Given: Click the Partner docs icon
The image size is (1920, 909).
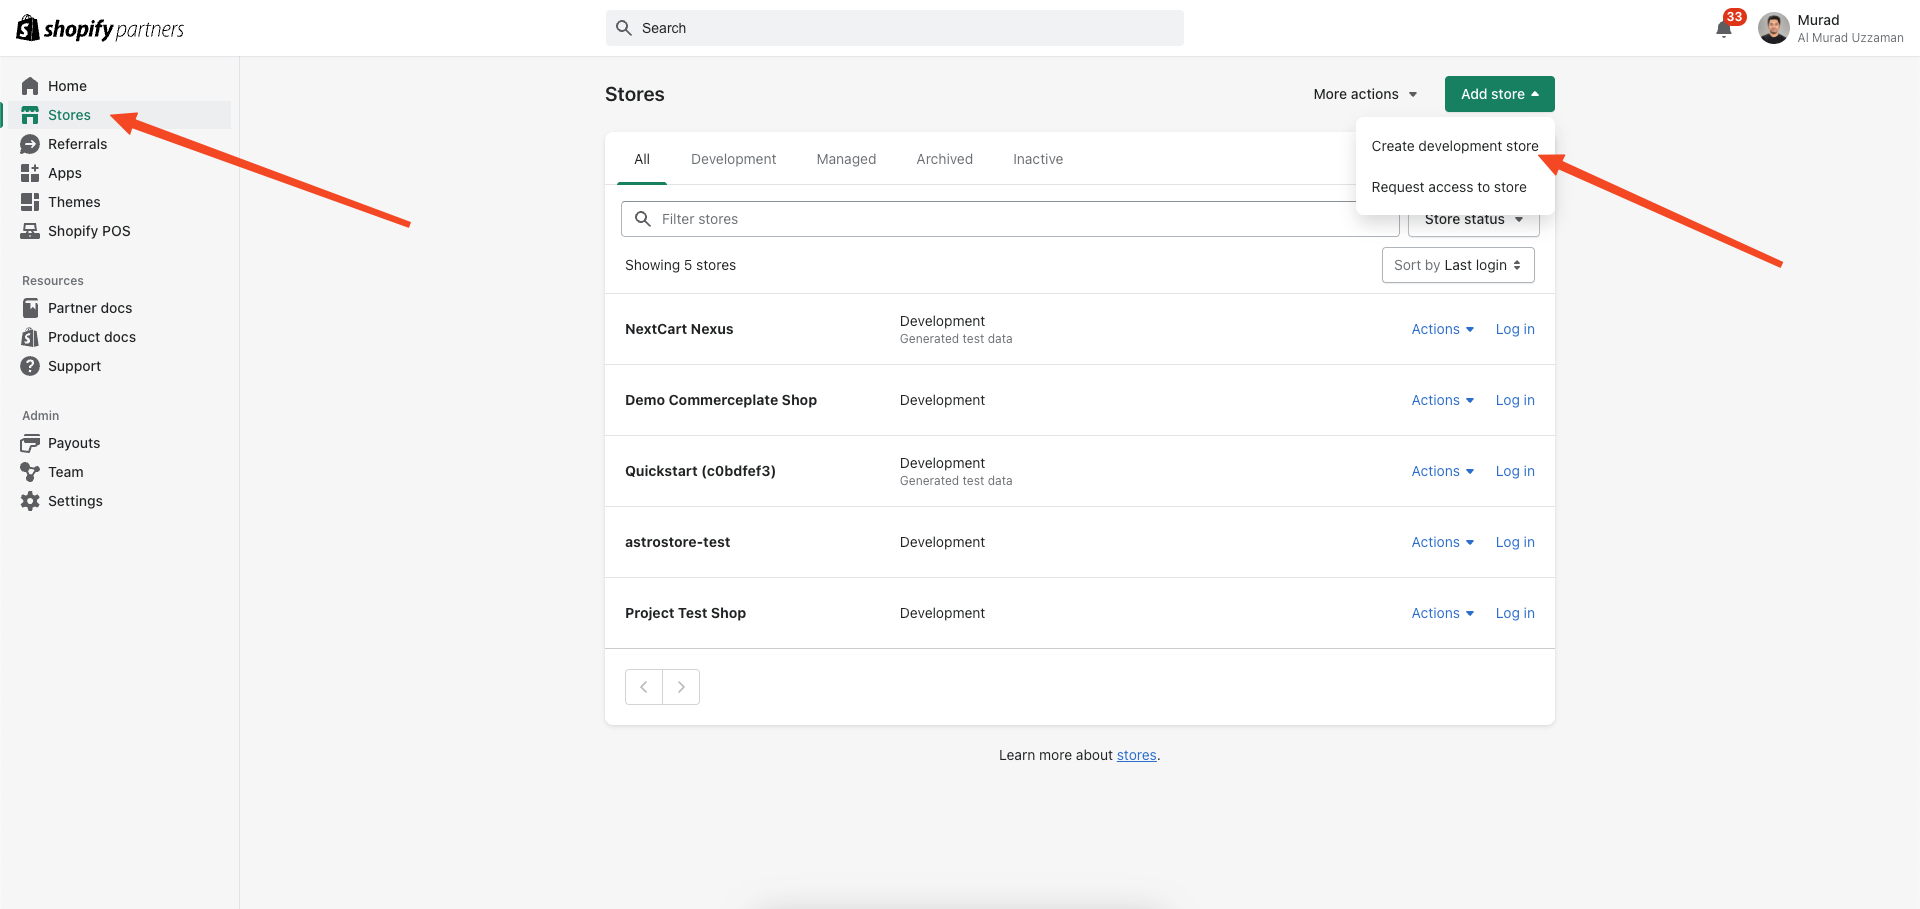Looking at the screenshot, I should coord(30,308).
